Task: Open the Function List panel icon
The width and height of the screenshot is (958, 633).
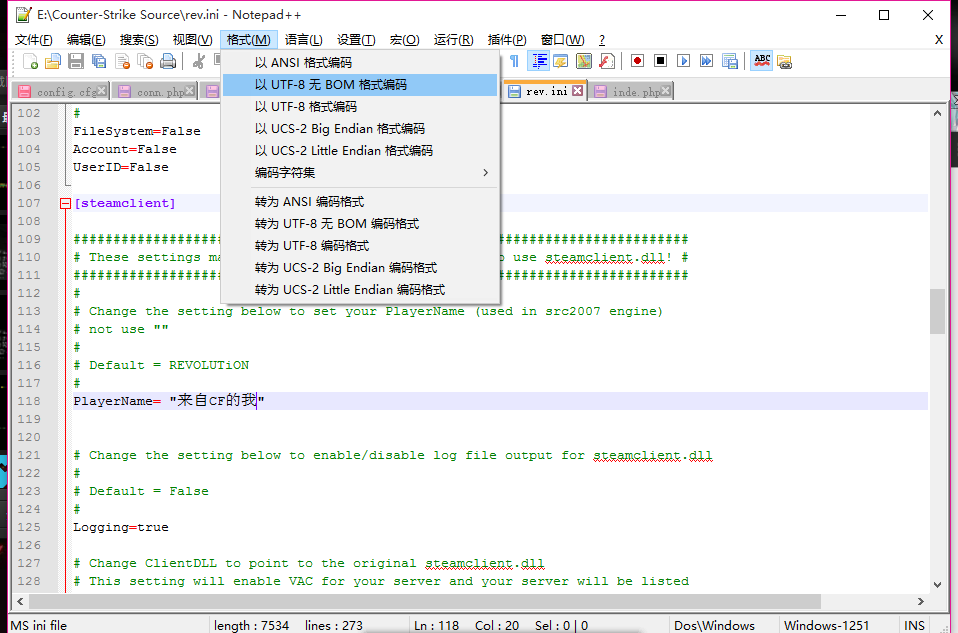Action: [x=607, y=61]
